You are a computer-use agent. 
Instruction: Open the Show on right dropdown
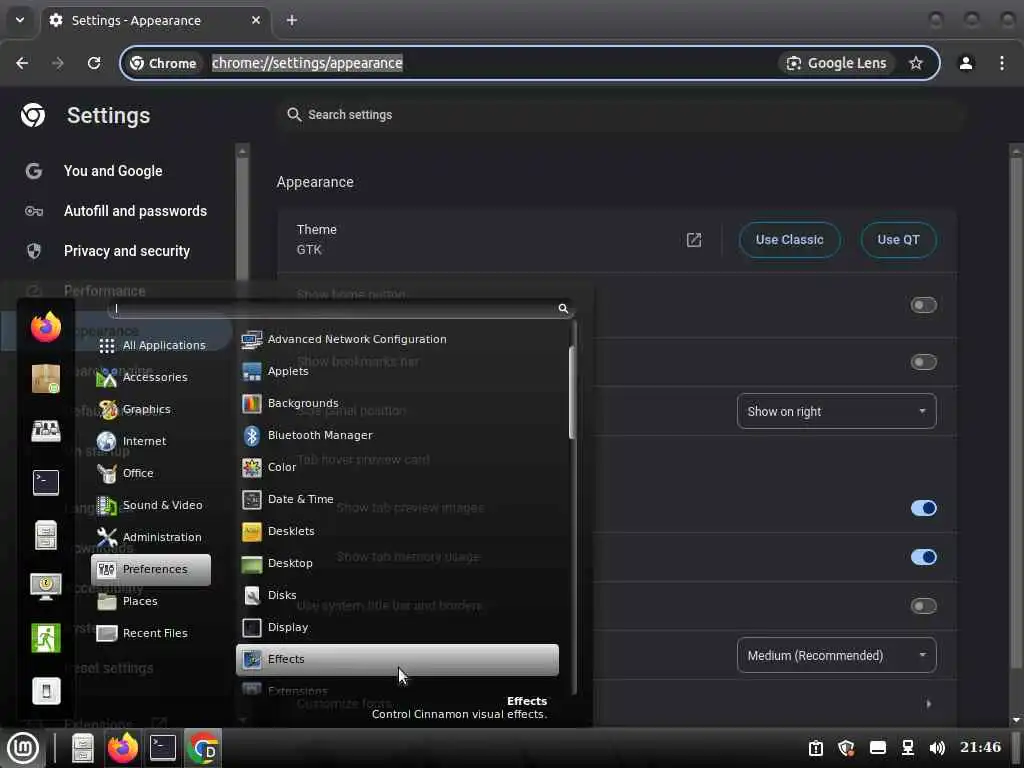[x=837, y=411]
